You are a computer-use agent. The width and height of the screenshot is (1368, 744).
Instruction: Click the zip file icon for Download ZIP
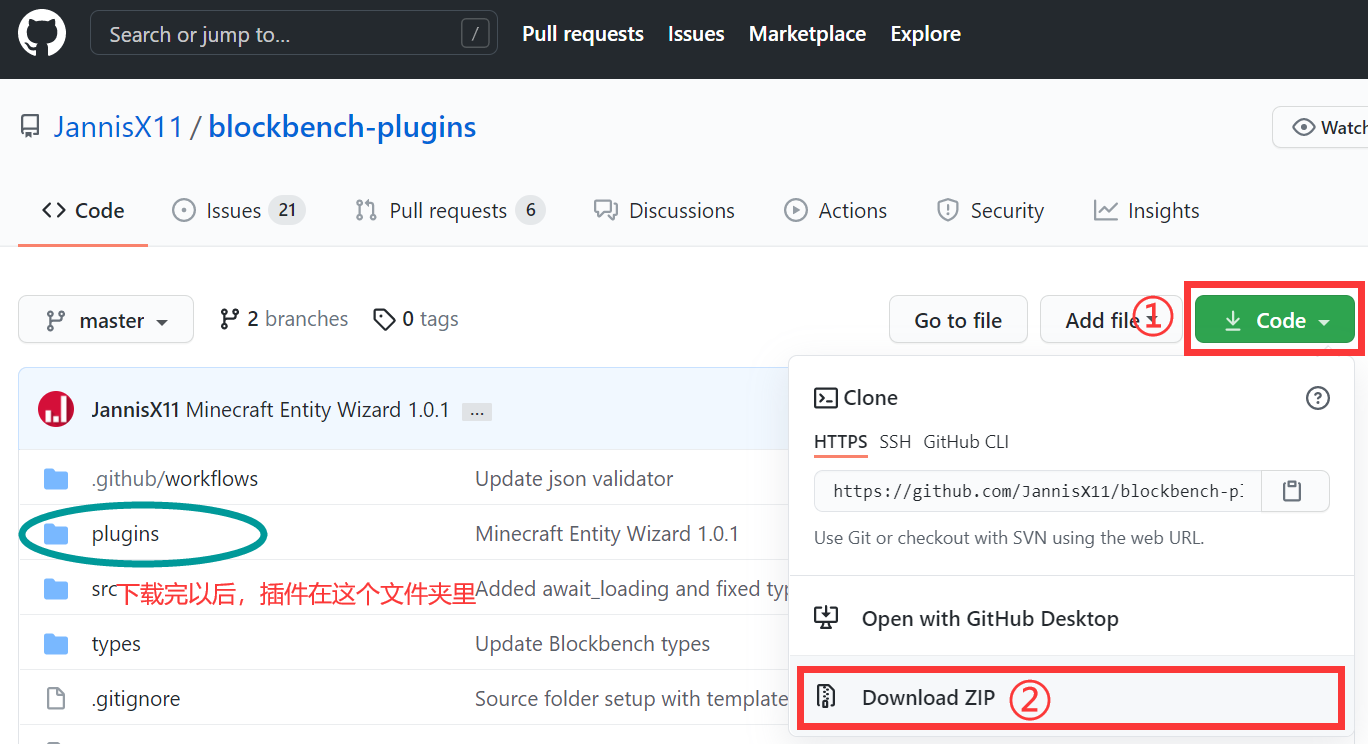point(826,697)
